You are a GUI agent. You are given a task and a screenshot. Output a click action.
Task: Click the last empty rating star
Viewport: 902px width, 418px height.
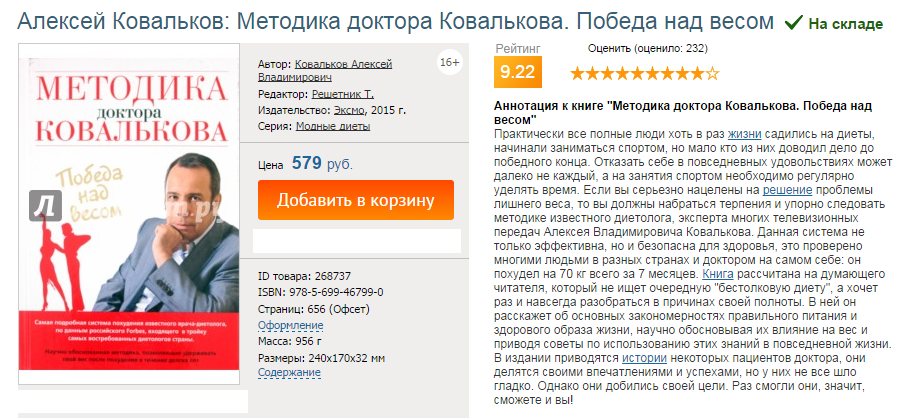coord(712,73)
